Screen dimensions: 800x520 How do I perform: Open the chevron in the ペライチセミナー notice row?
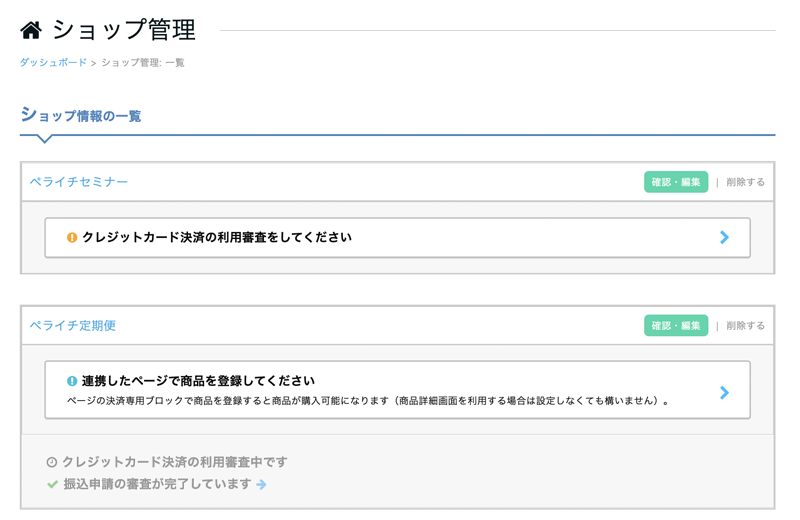[x=724, y=238]
